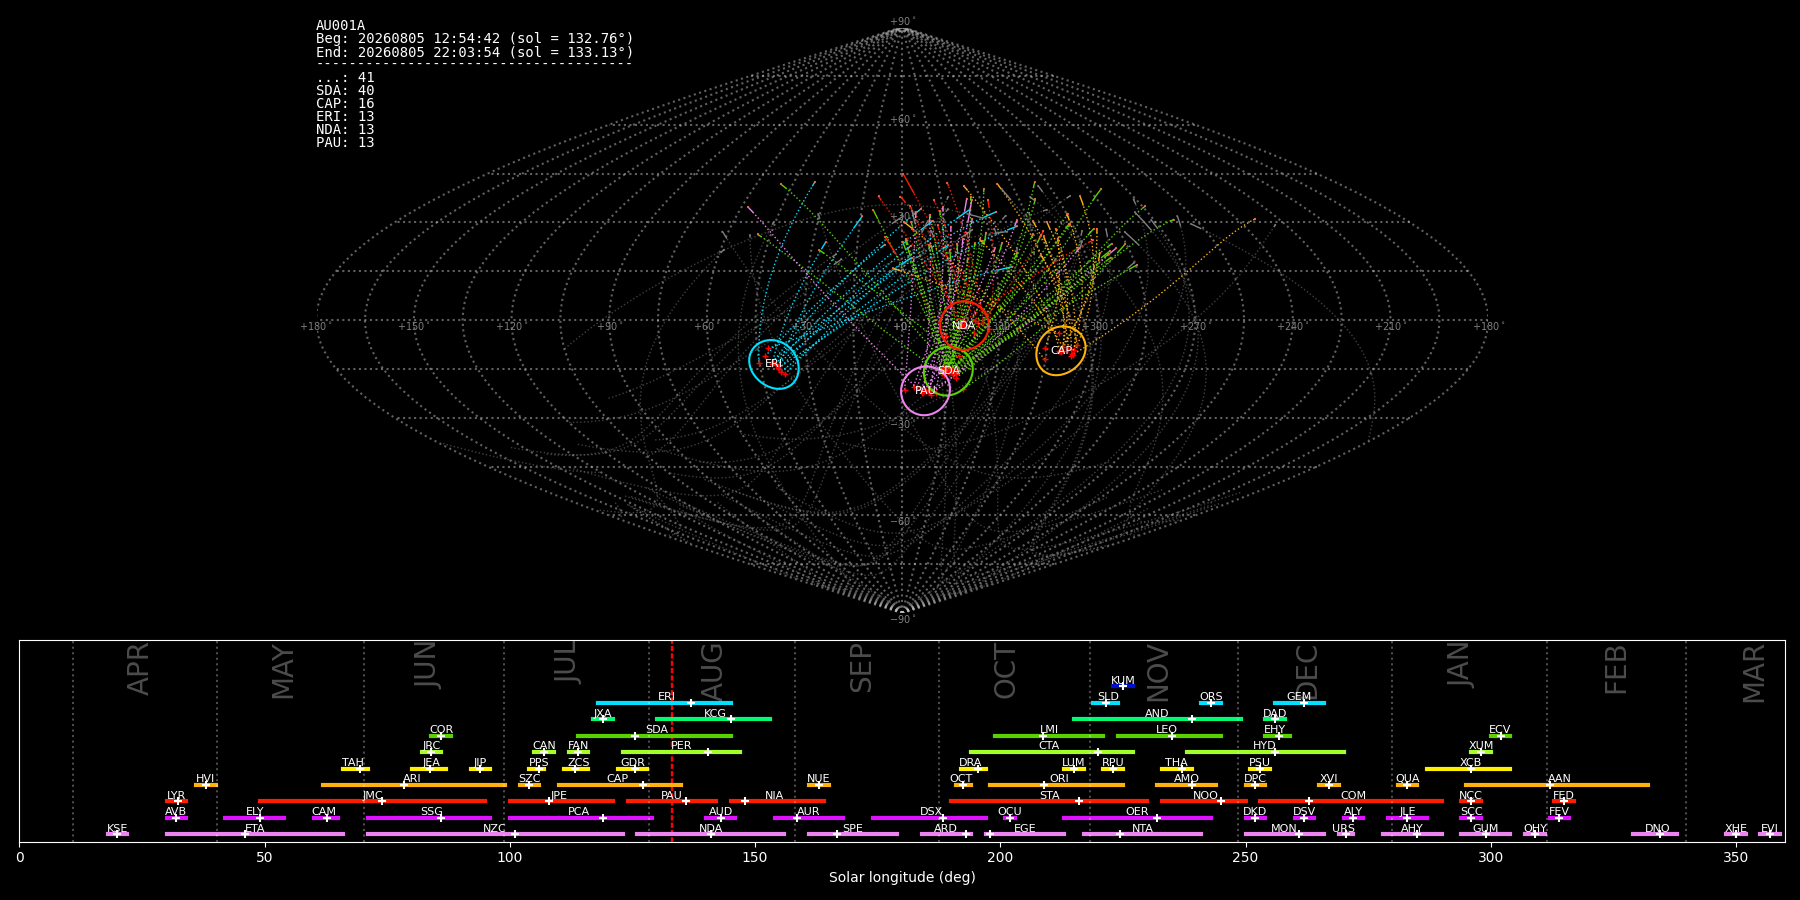Select the QUA shower marker in January
The height and width of the screenshot is (900, 1800).
(x=1407, y=785)
